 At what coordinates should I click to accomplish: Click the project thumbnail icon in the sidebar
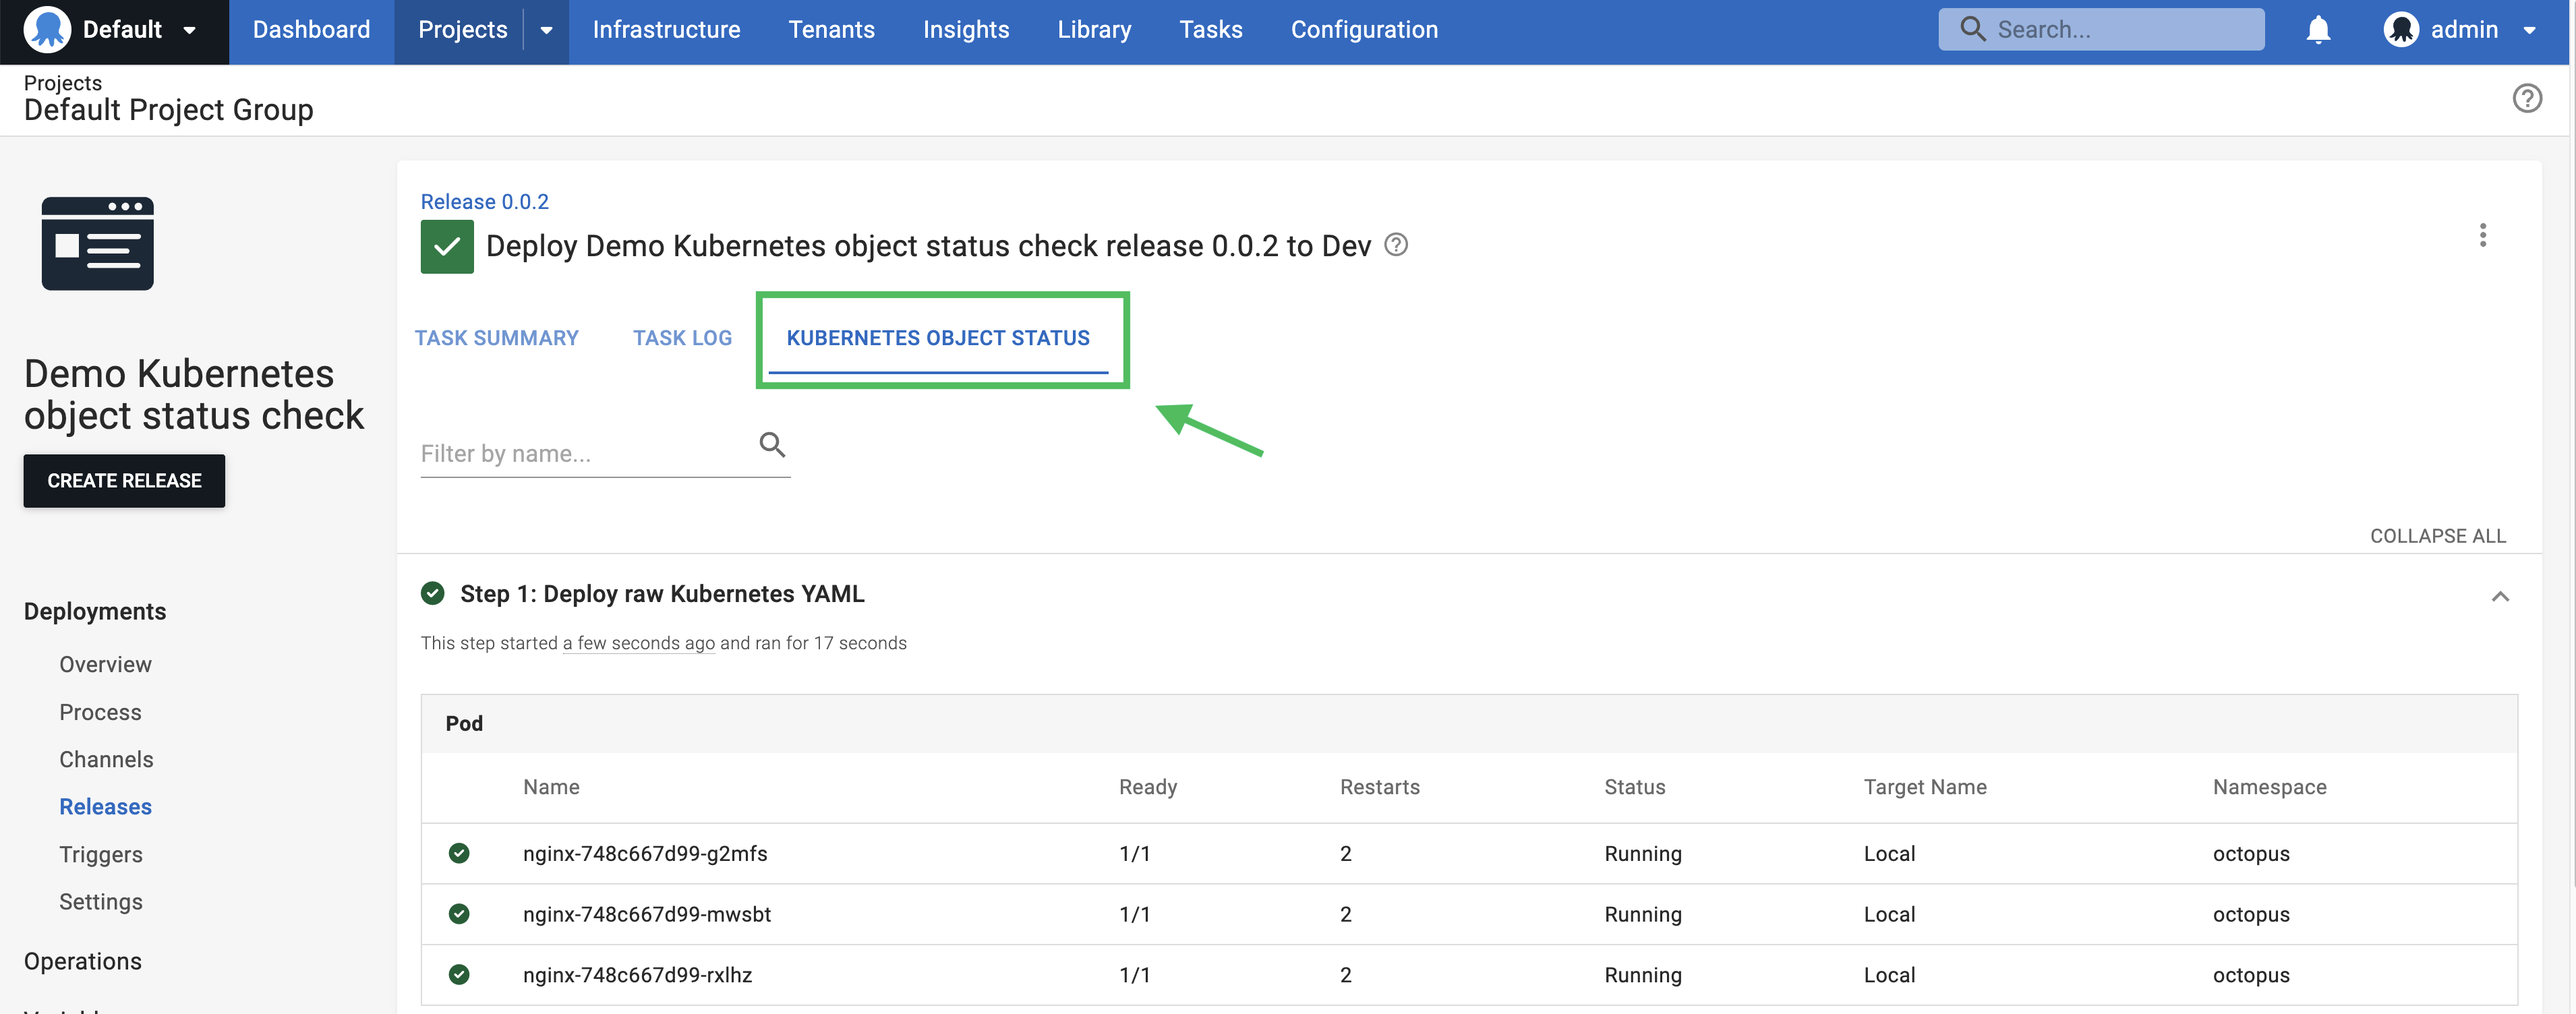[x=97, y=243]
